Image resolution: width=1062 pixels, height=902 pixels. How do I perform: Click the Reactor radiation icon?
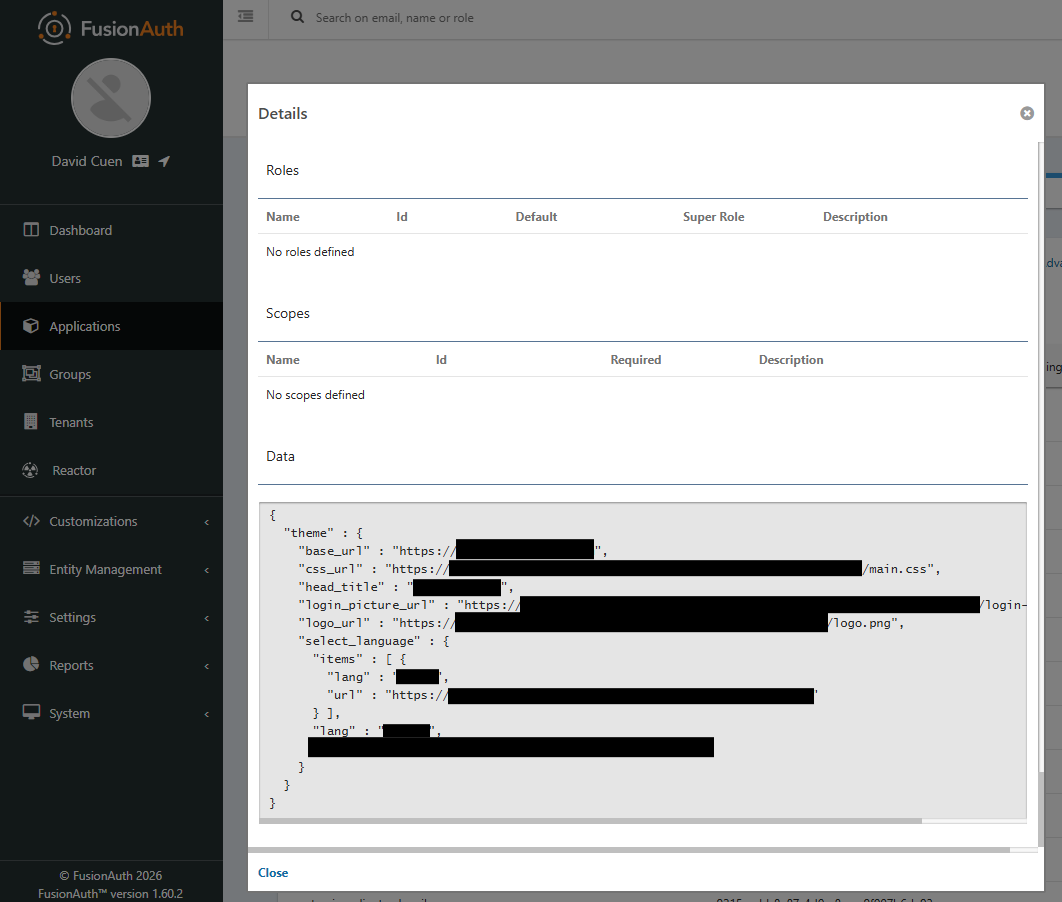click(x=30, y=470)
